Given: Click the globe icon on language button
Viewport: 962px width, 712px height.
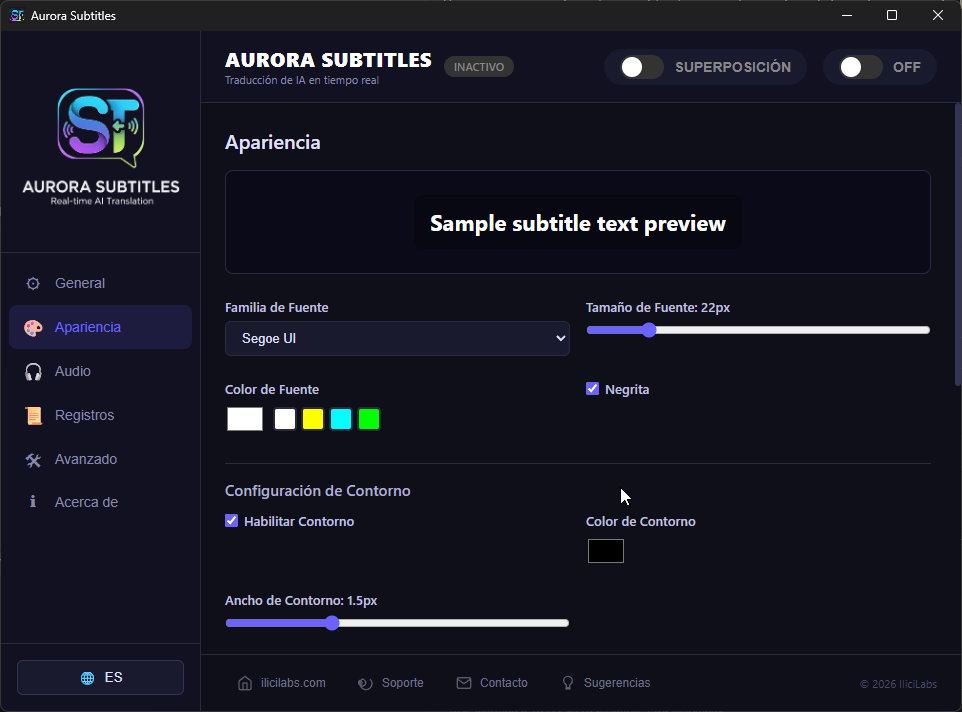Looking at the screenshot, I should click(88, 678).
